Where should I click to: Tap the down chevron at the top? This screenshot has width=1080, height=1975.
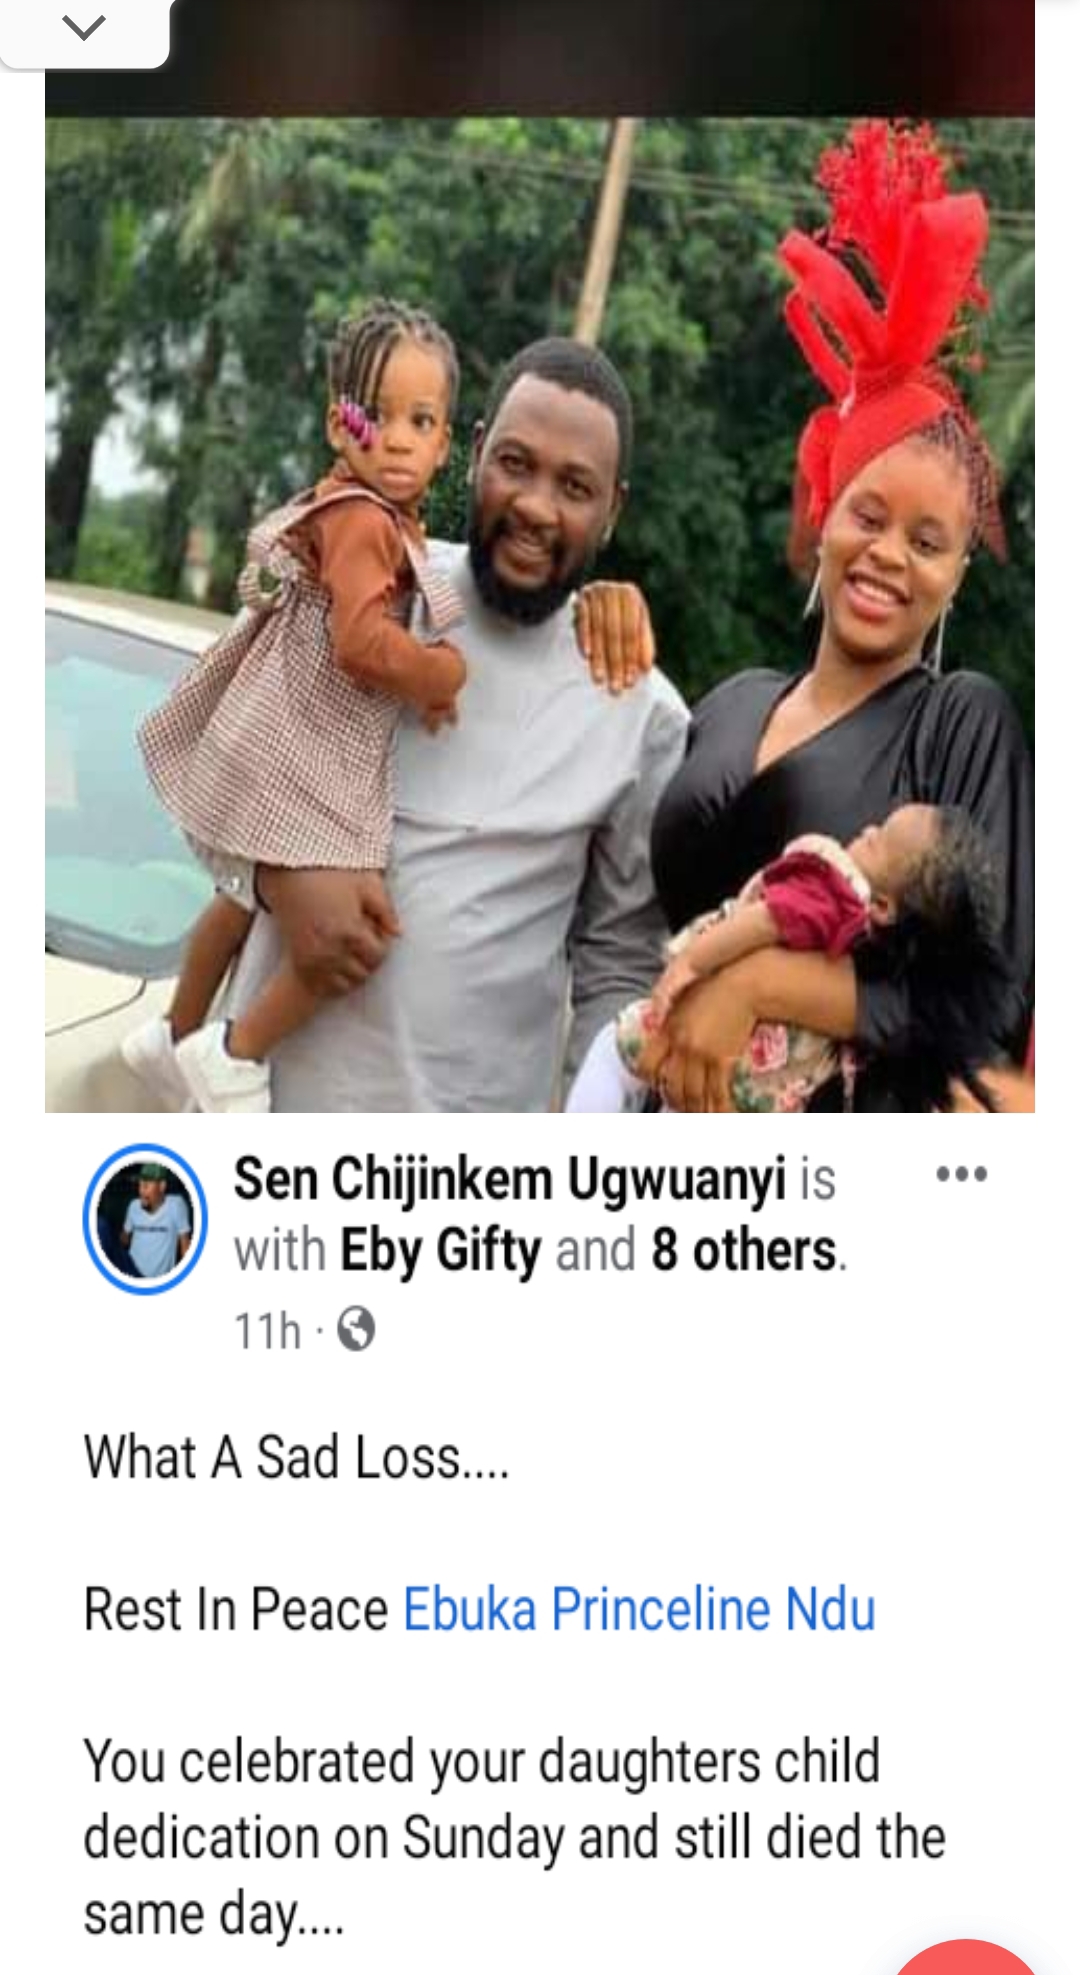[x=84, y=28]
